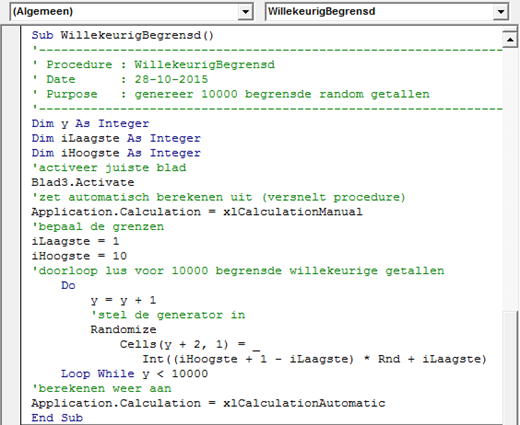Click the 'End Sub' line
The width and height of the screenshot is (520, 425).
pyautogui.click(x=57, y=418)
